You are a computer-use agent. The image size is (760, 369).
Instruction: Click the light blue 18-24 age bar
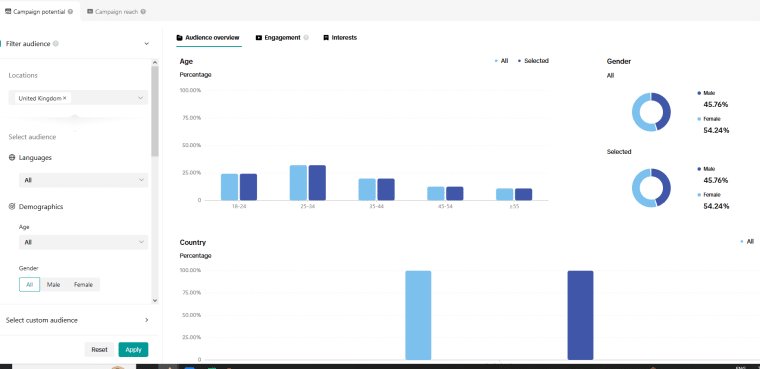229,187
